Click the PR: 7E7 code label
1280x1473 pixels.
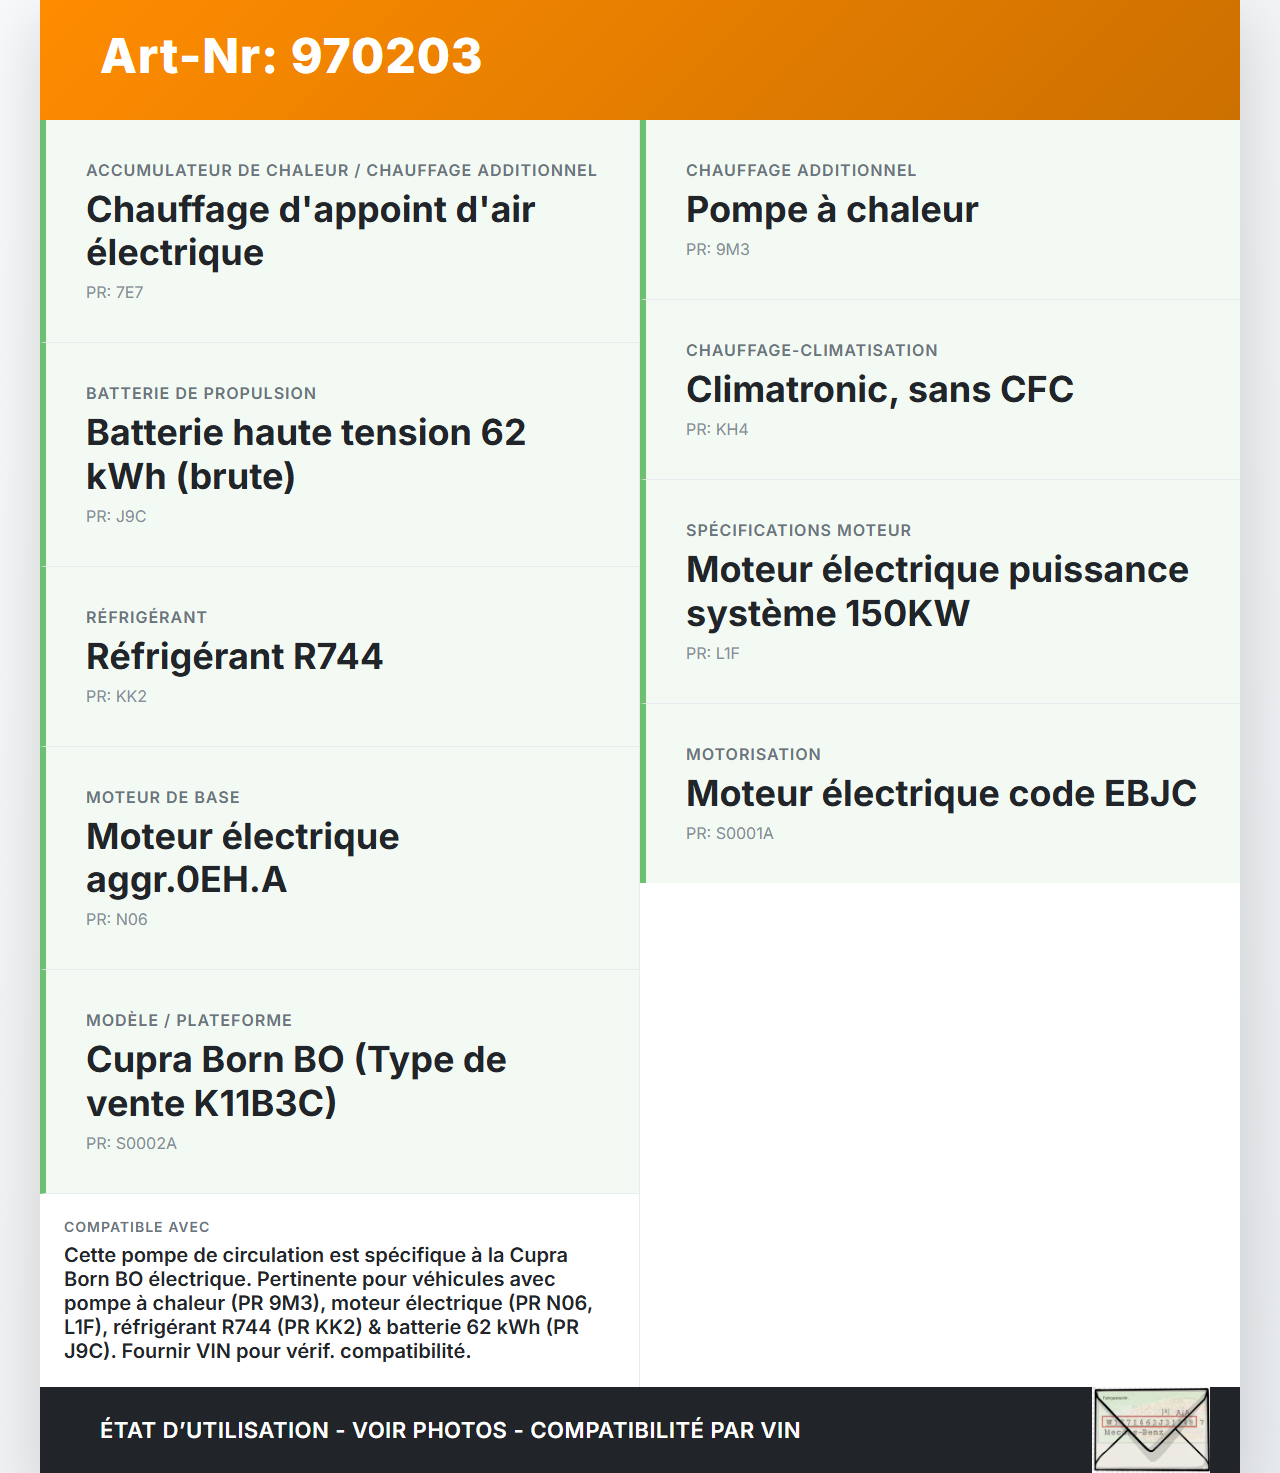point(115,292)
